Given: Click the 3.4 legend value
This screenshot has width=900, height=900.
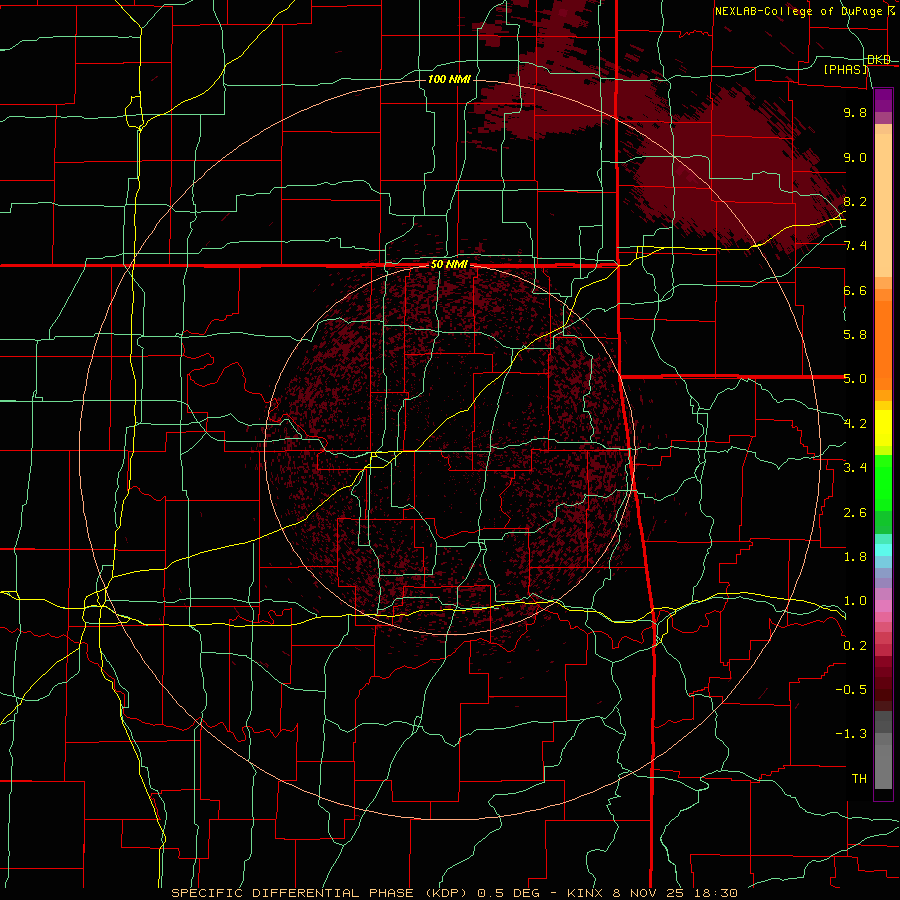Looking at the screenshot, I should click(855, 468).
